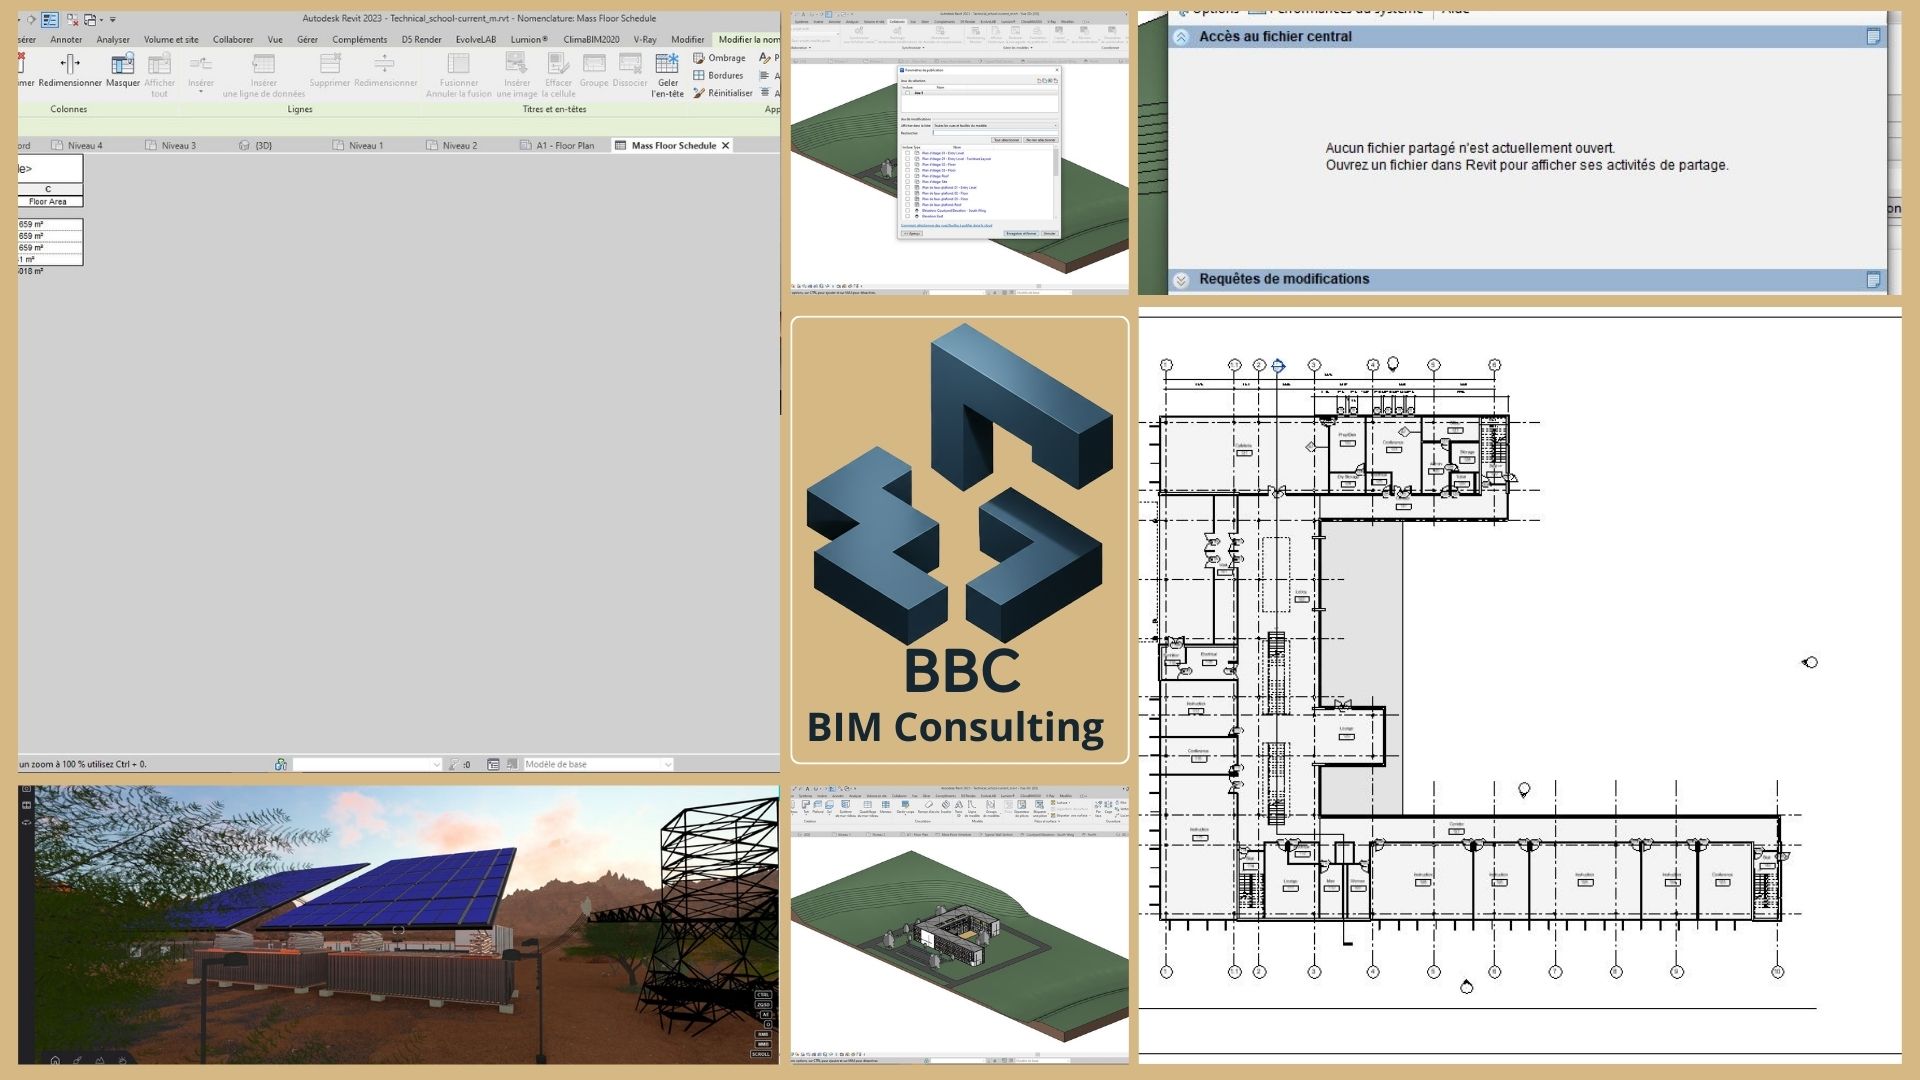Click Tout sélectionner in publish dialog

(x=1006, y=140)
